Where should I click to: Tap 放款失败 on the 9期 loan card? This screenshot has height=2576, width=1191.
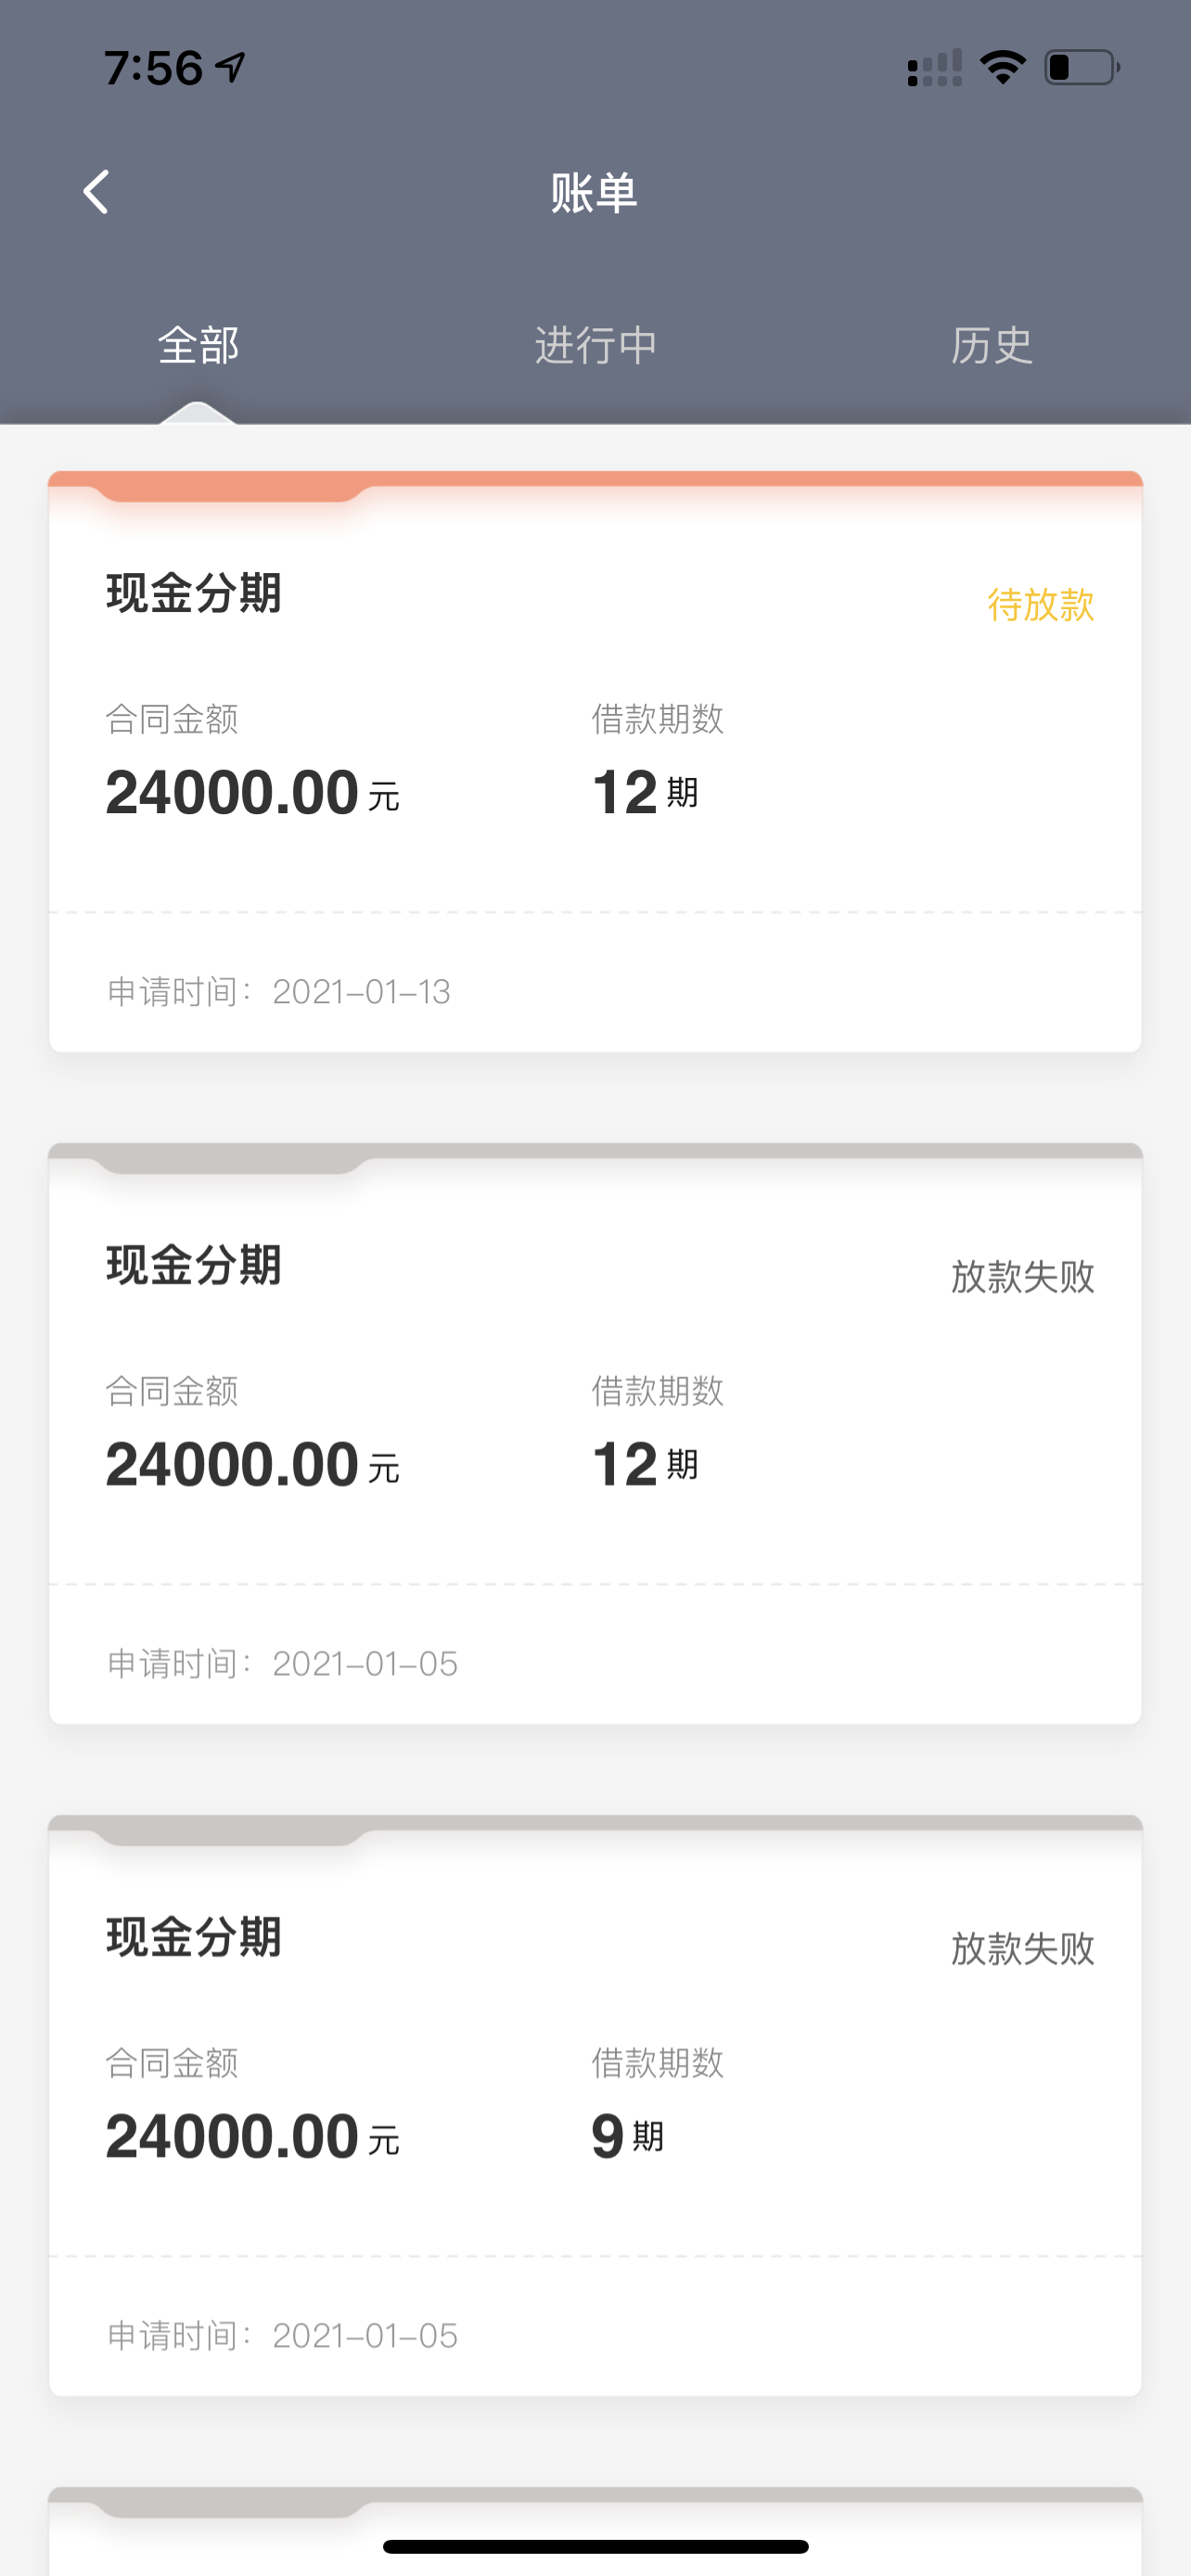pos(1022,1948)
